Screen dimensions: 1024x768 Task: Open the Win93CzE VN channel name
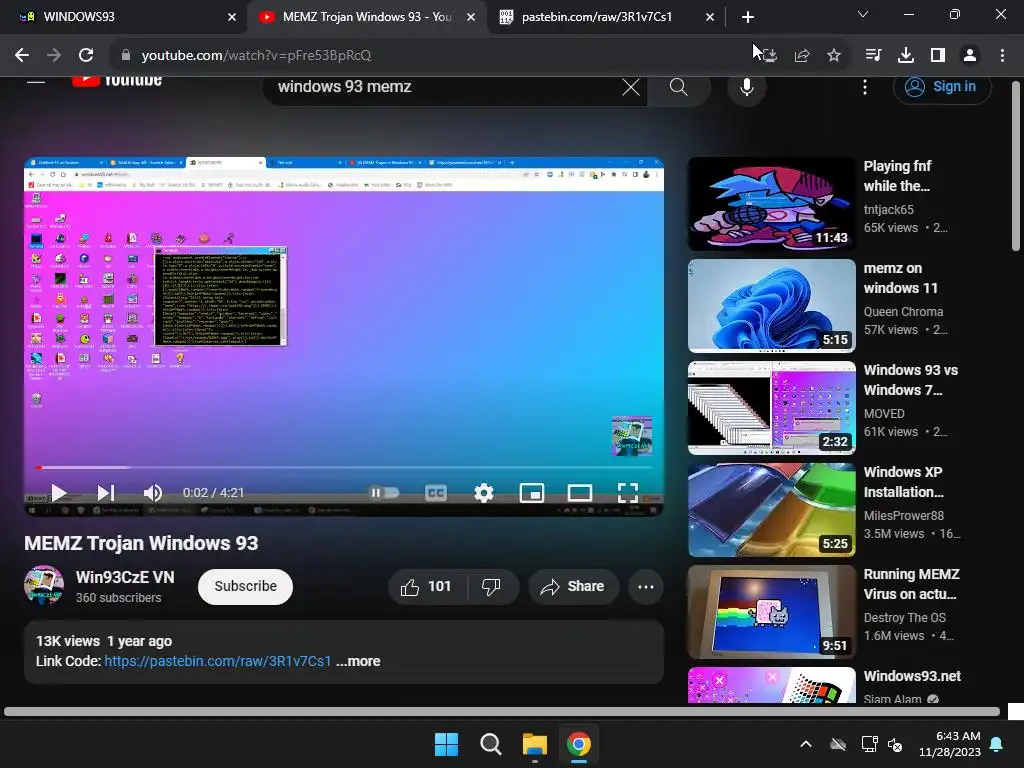125,577
